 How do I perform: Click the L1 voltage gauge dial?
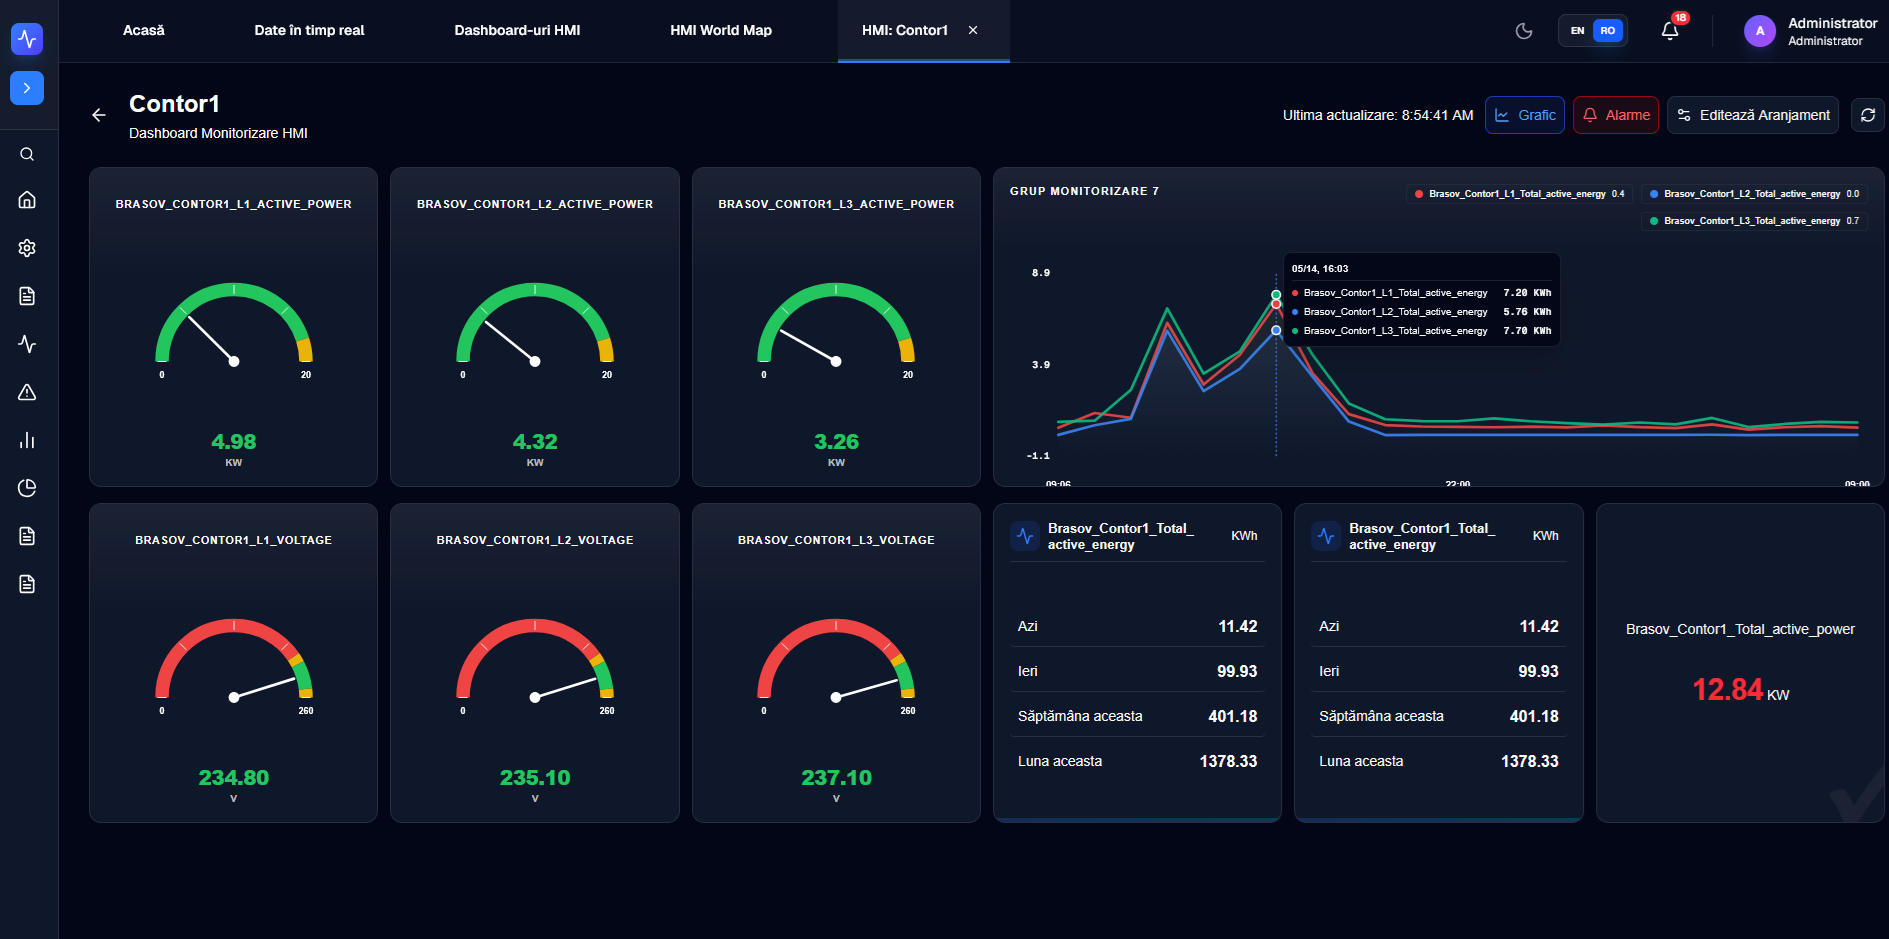234,661
